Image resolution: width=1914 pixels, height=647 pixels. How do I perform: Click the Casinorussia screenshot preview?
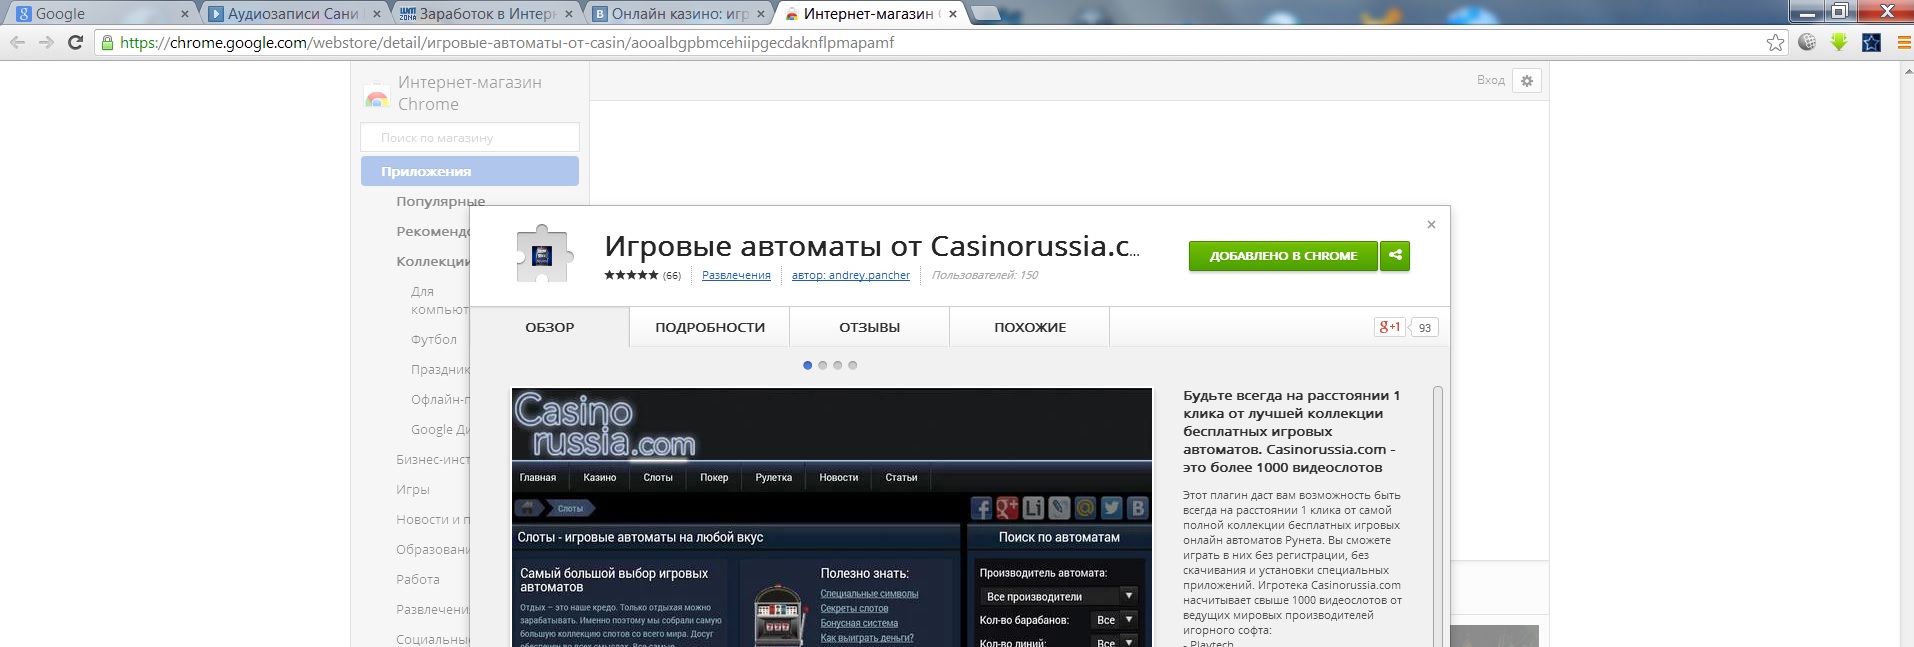pyautogui.click(x=832, y=517)
